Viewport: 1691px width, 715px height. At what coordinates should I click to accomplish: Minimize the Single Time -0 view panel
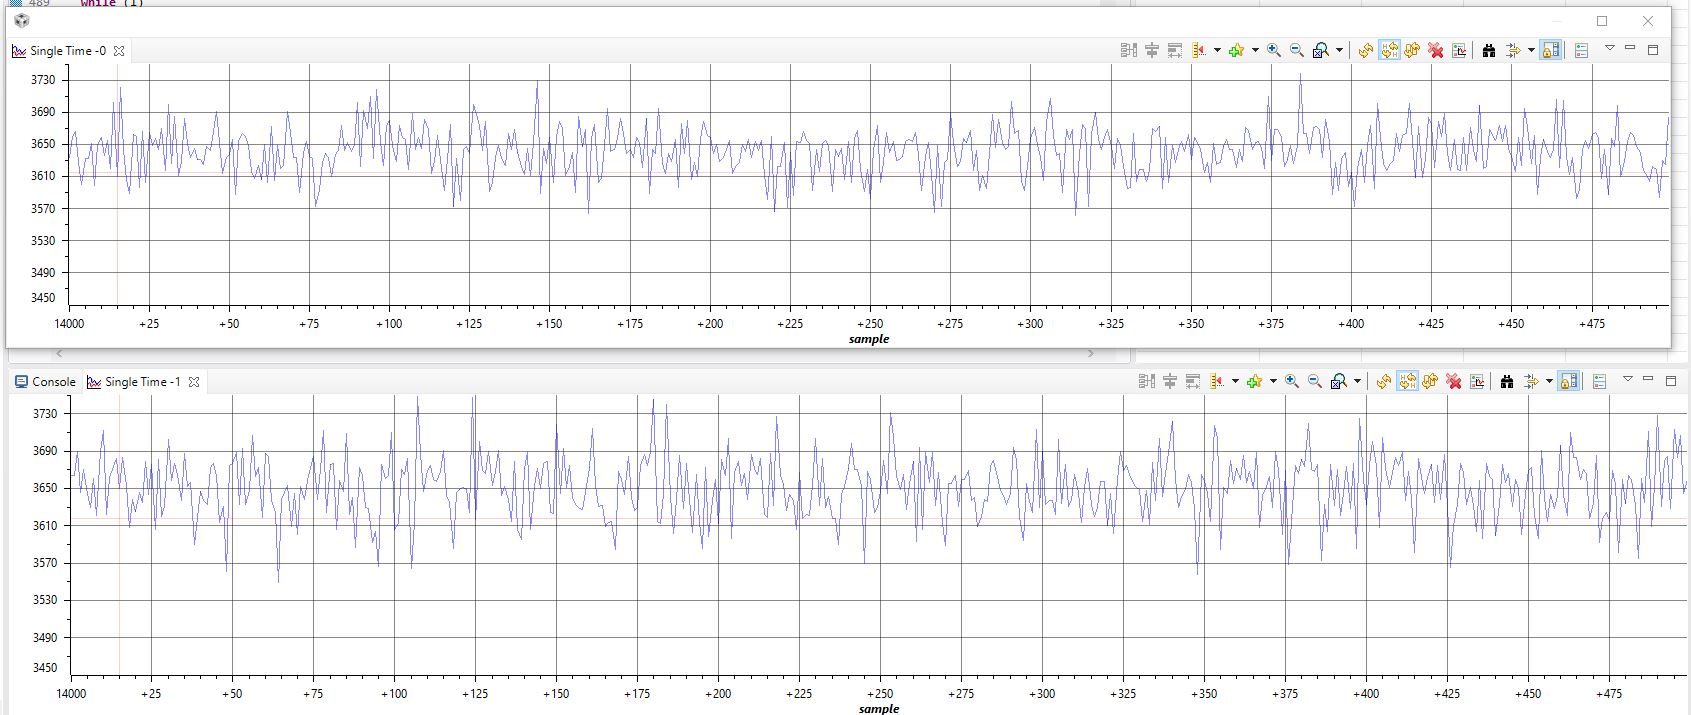(x=1630, y=48)
